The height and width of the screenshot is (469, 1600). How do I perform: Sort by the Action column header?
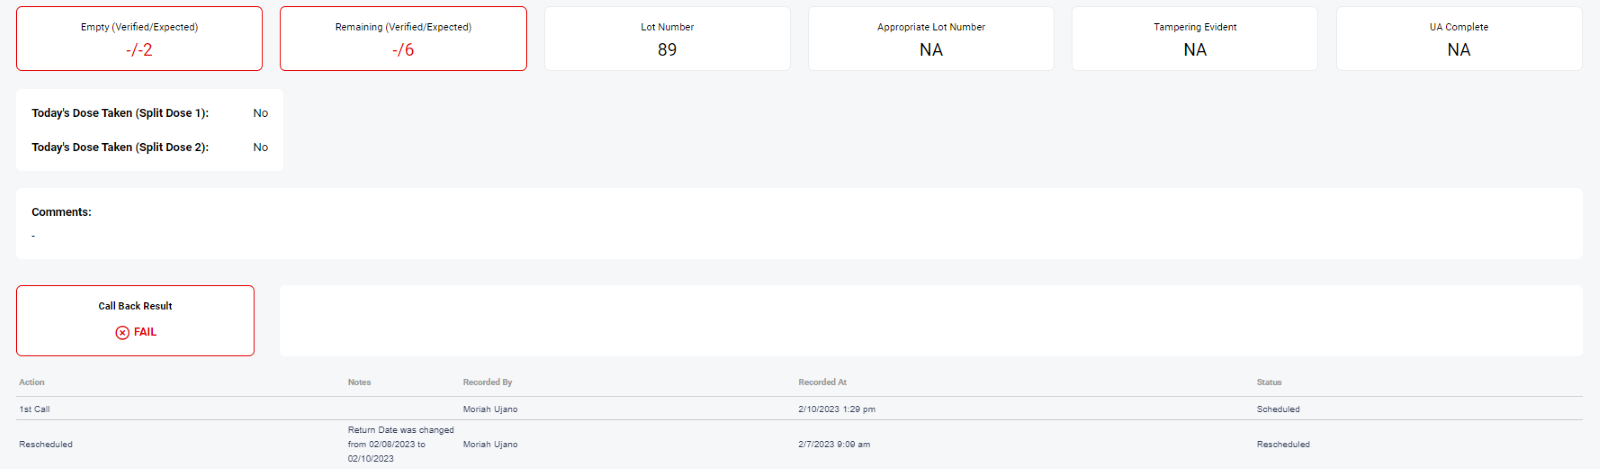point(32,382)
